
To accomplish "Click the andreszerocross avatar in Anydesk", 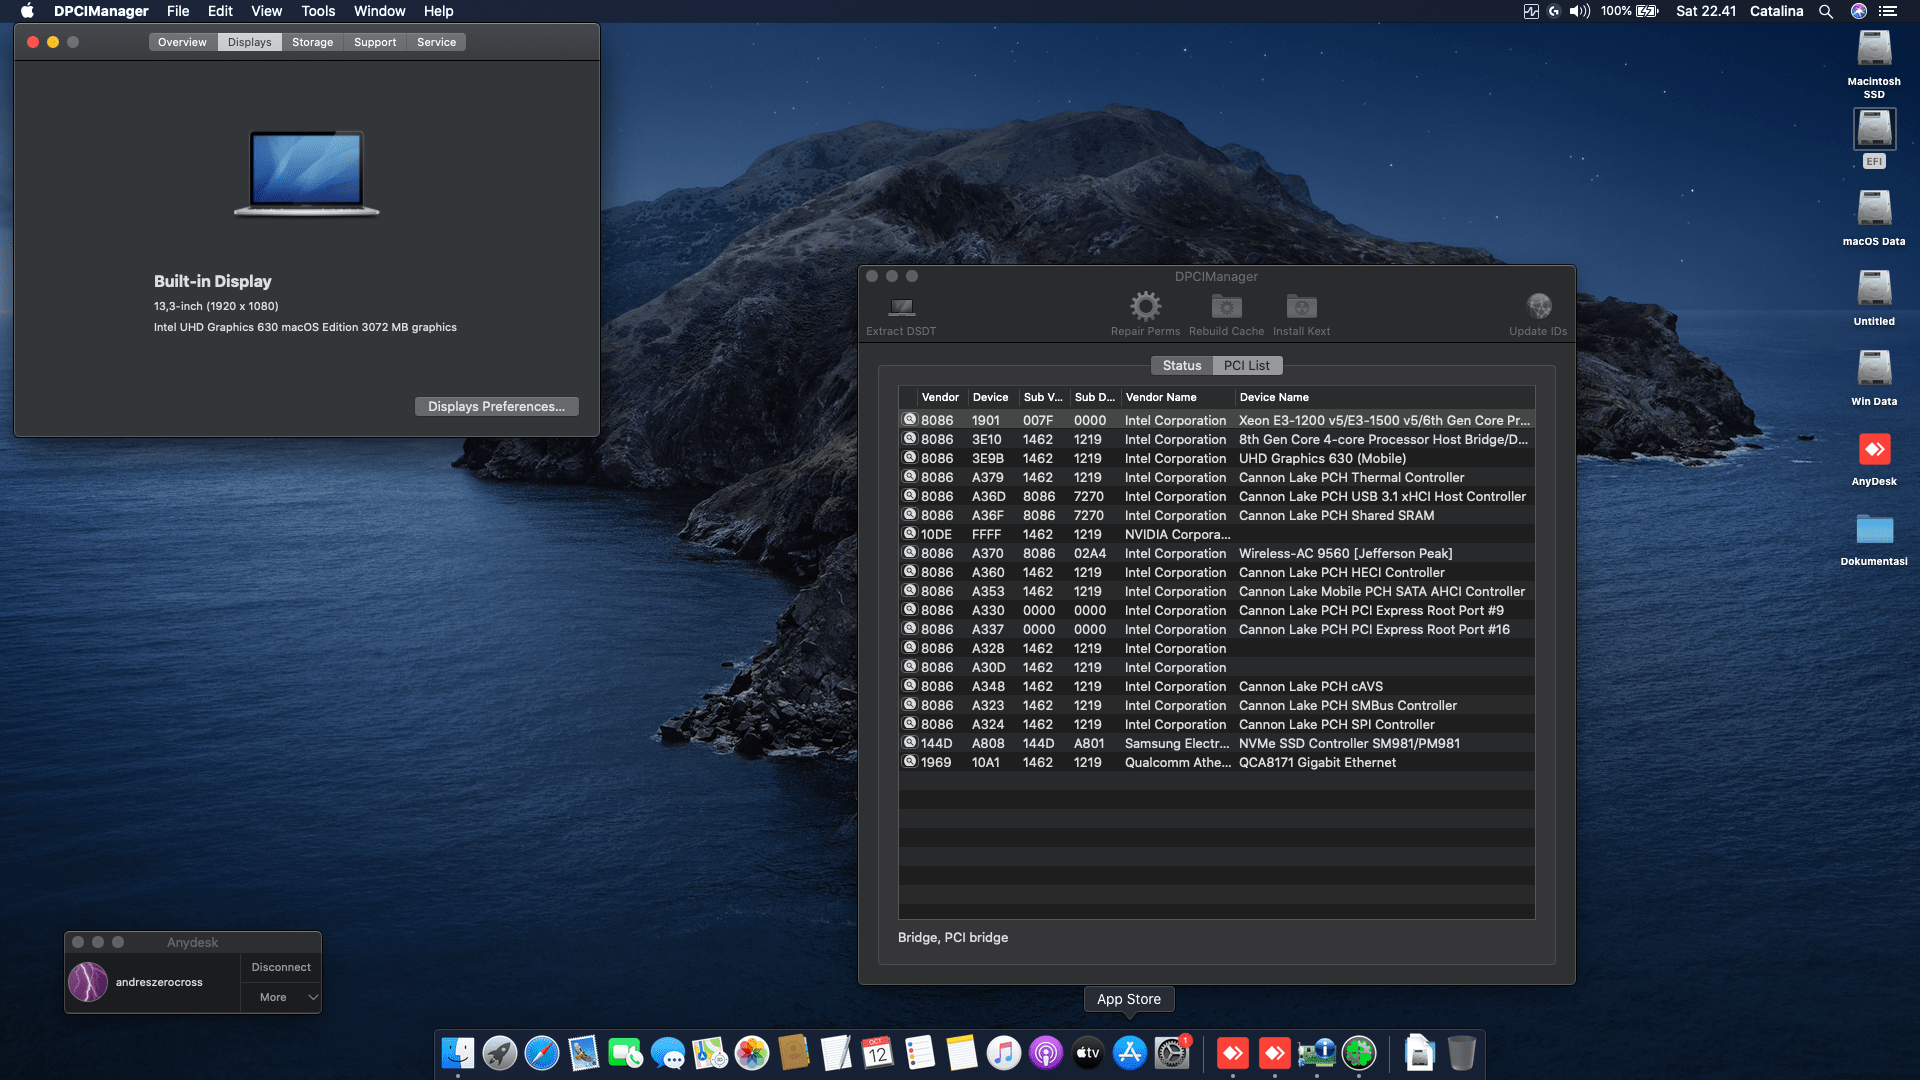I will point(88,982).
